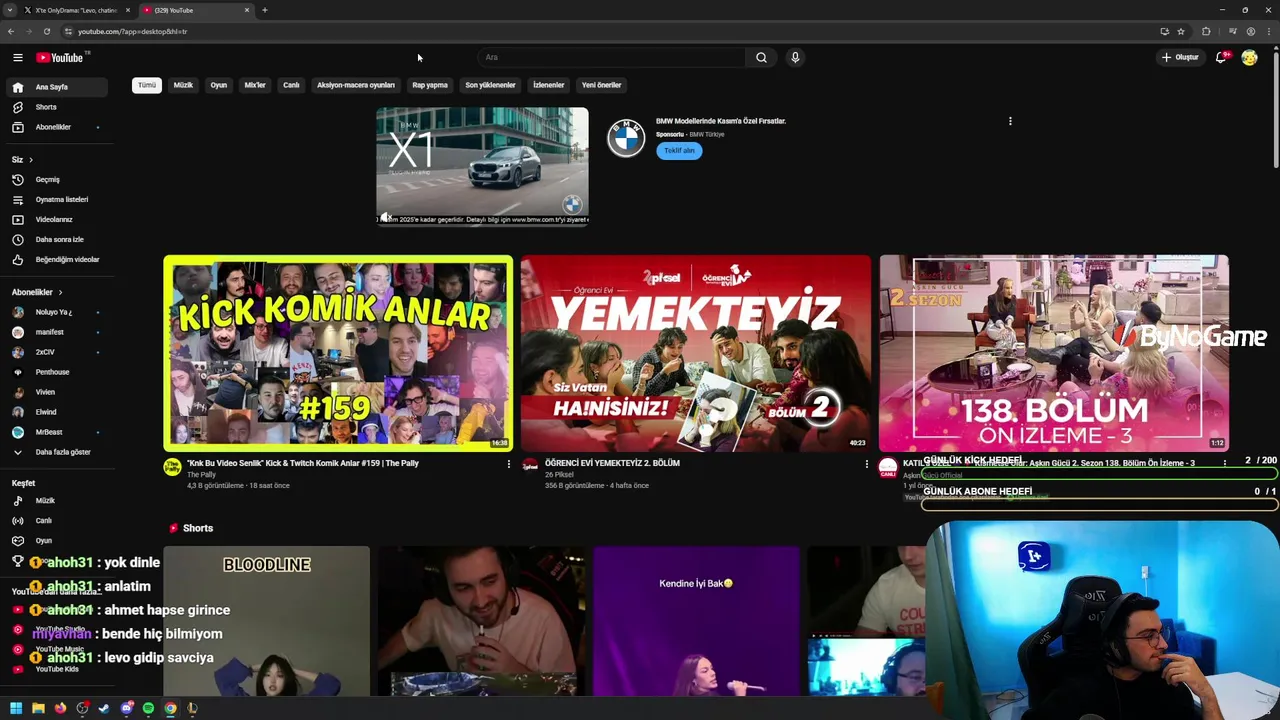Click the YouTube logo
Viewport: 1280px width, 720px height.
62,57
